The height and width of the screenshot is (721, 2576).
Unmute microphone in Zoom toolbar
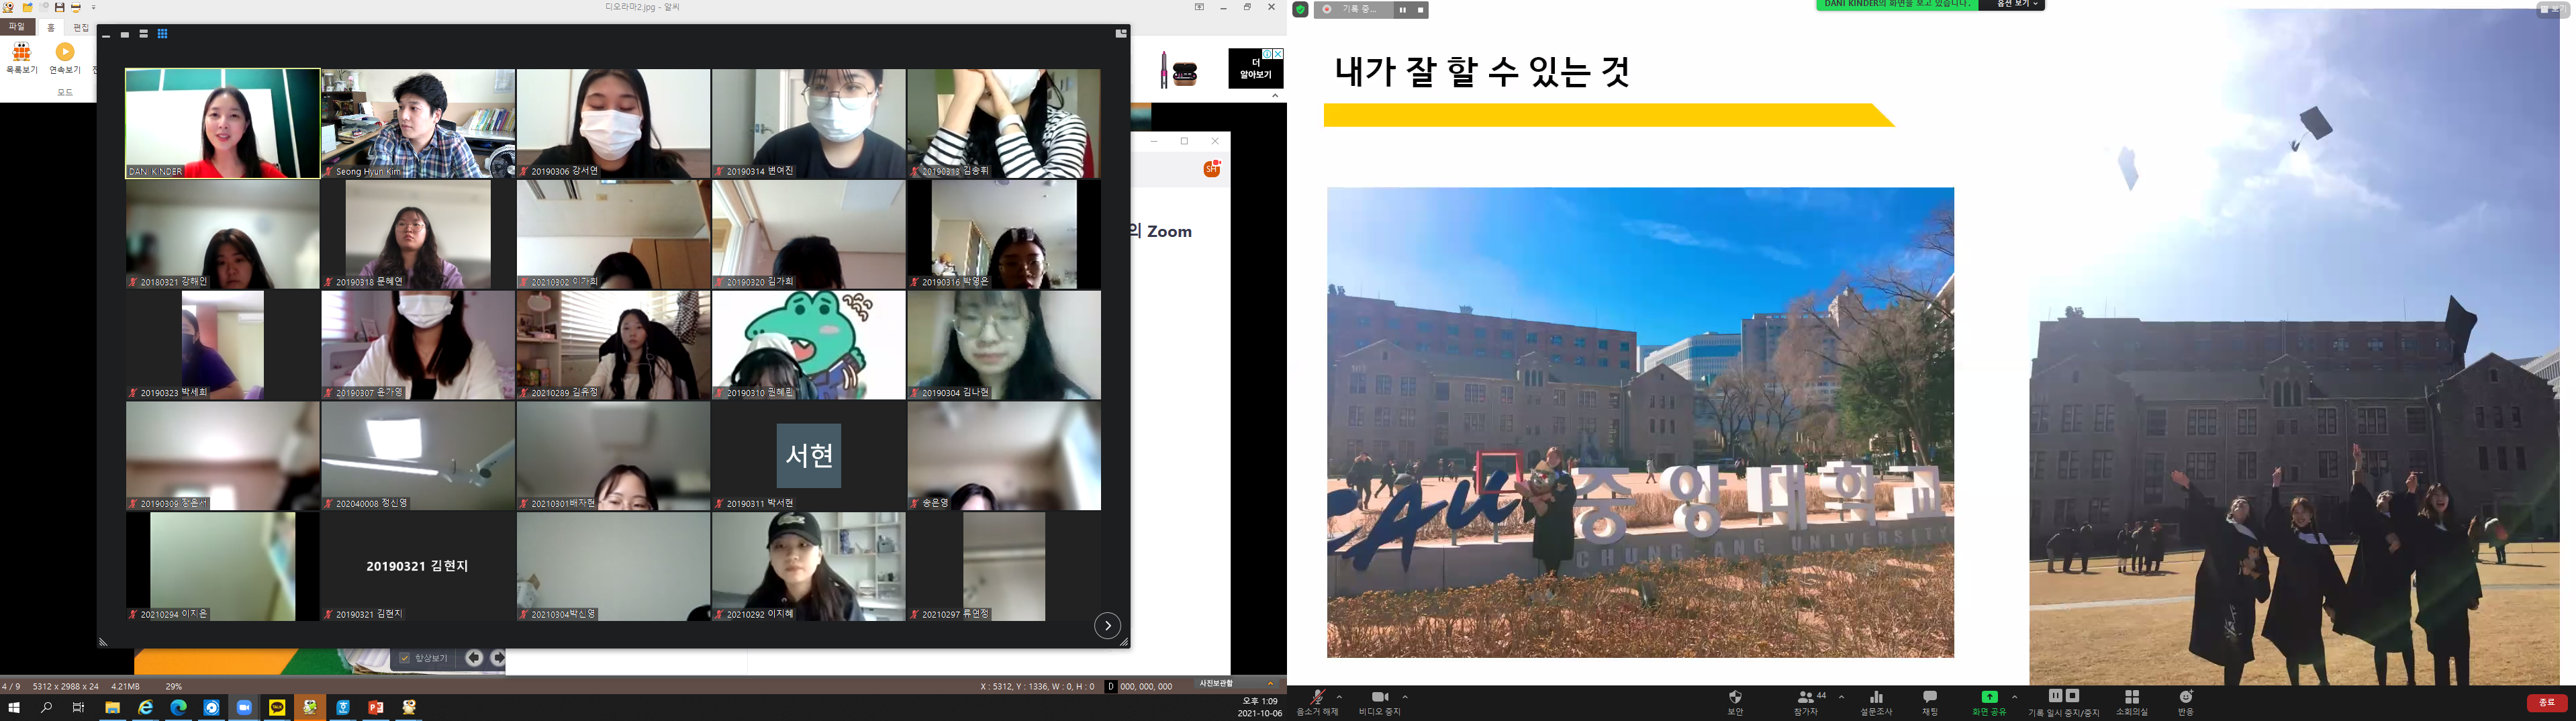pyautogui.click(x=1317, y=702)
